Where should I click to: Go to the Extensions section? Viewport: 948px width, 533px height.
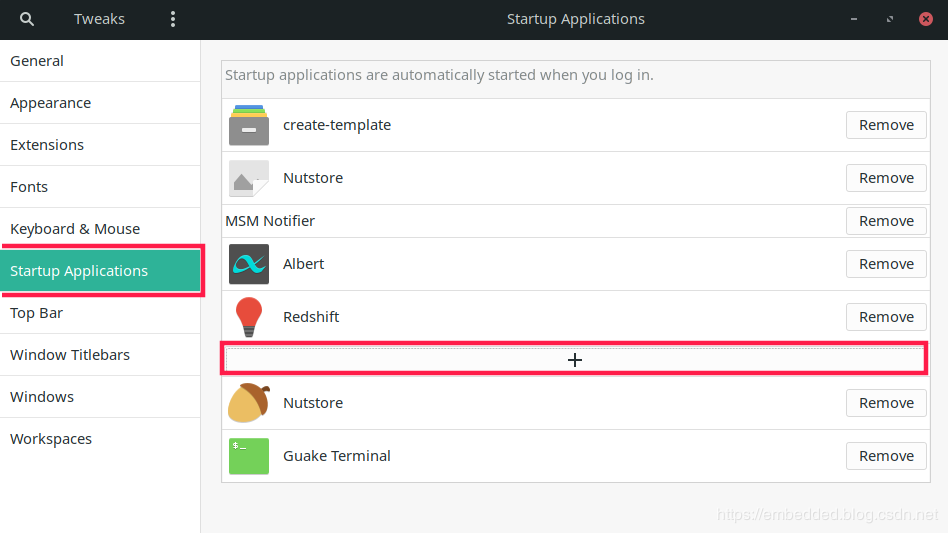(x=47, y=145)
